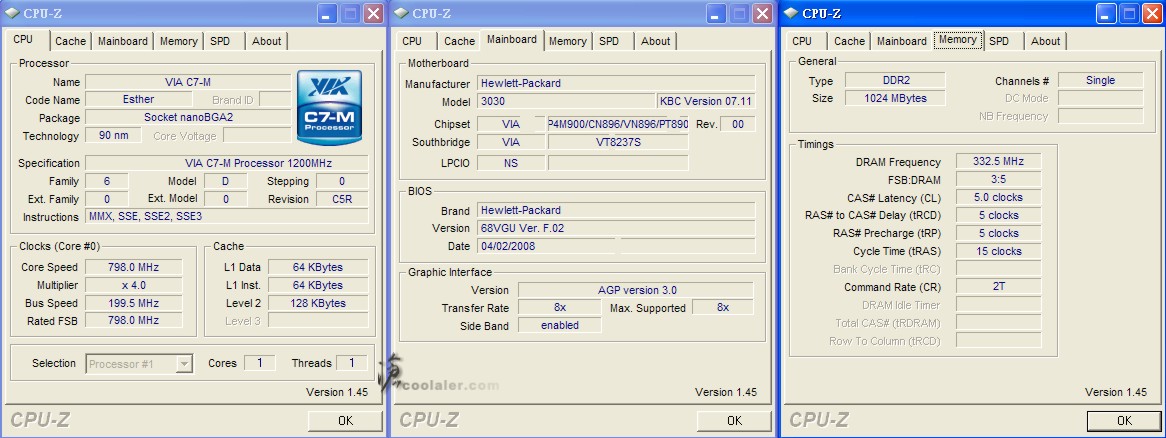This screenshot has width=1166, height=438.
Task: Open Memory tab in middle window
Action: (567, 42)
